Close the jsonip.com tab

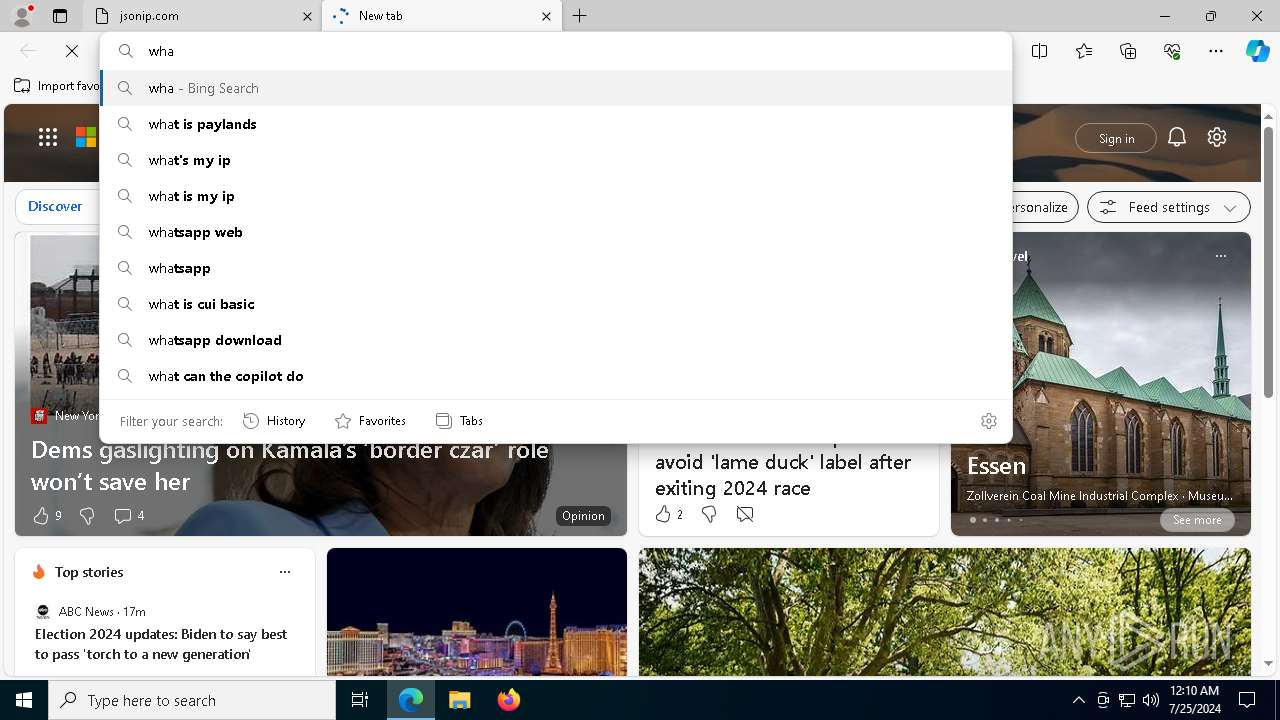click(307, 16)
